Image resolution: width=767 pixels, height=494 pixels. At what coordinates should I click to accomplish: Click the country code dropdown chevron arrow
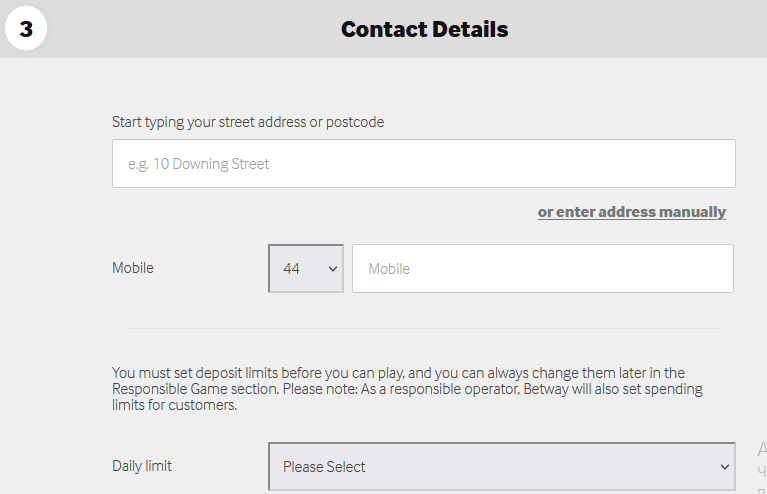click(332, 269)
